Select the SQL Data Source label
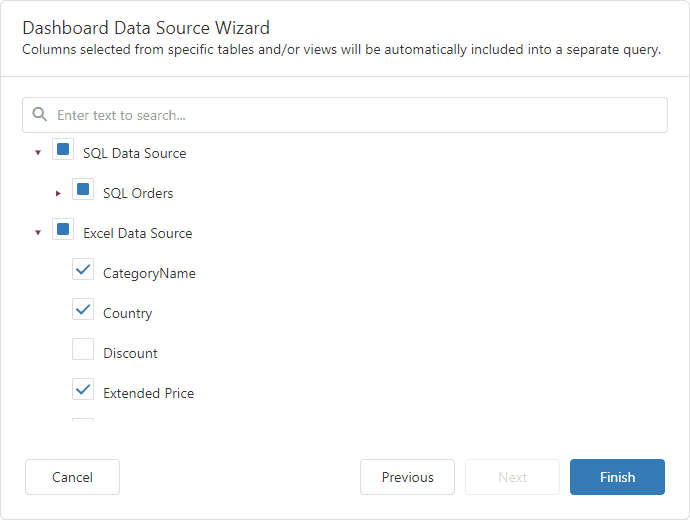690x520 pixels. click(x=134, y=153)
